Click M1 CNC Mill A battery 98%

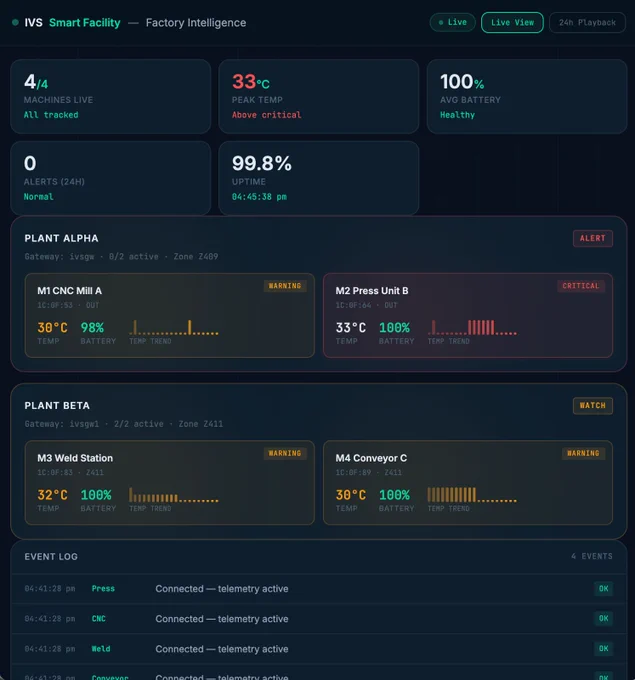point(92,328)
